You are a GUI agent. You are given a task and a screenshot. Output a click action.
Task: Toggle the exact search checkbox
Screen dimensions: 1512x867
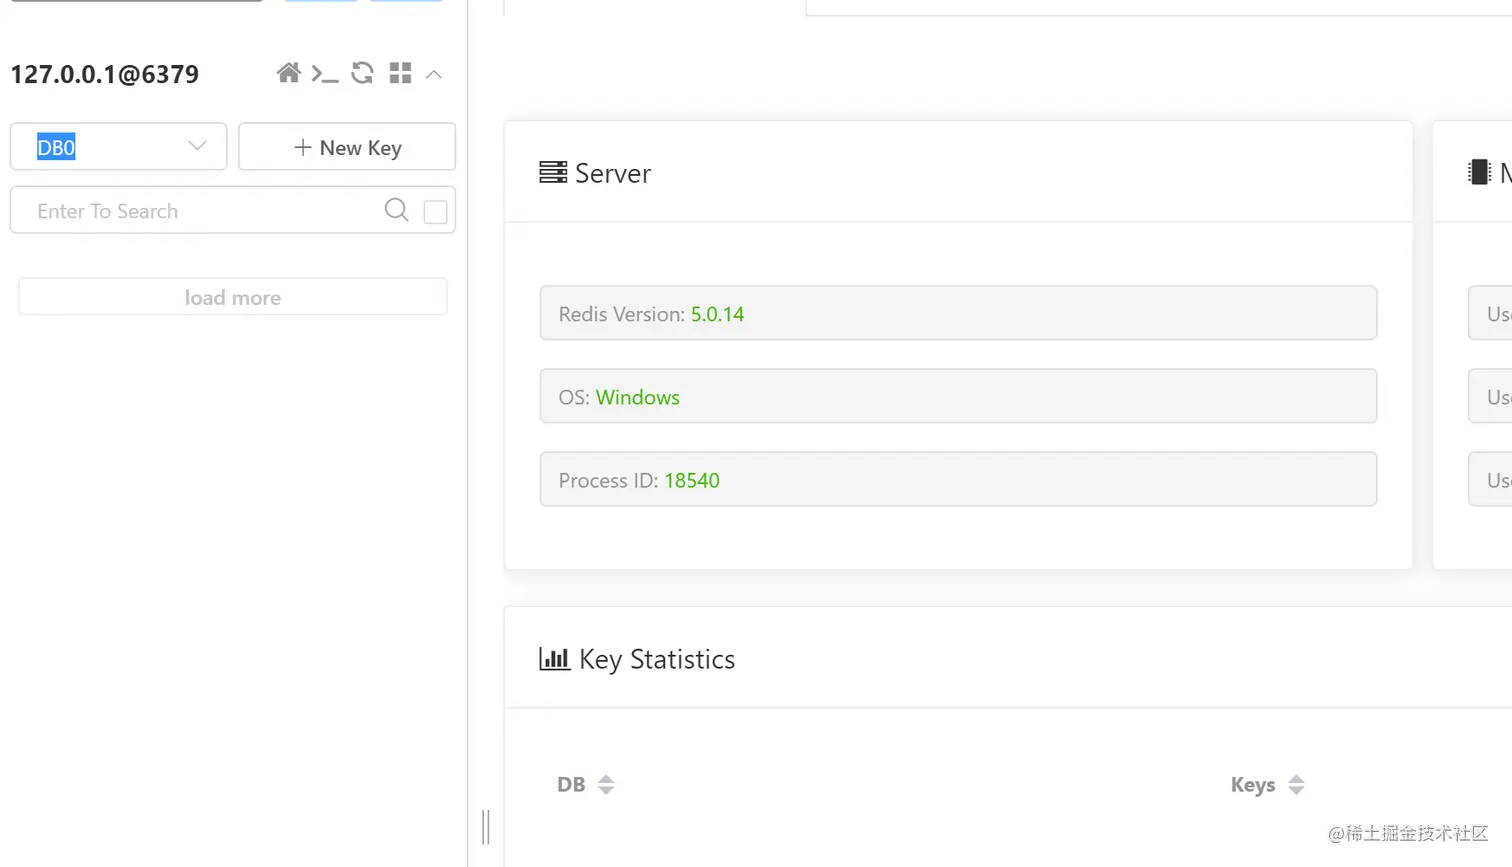tap(435, 211)
